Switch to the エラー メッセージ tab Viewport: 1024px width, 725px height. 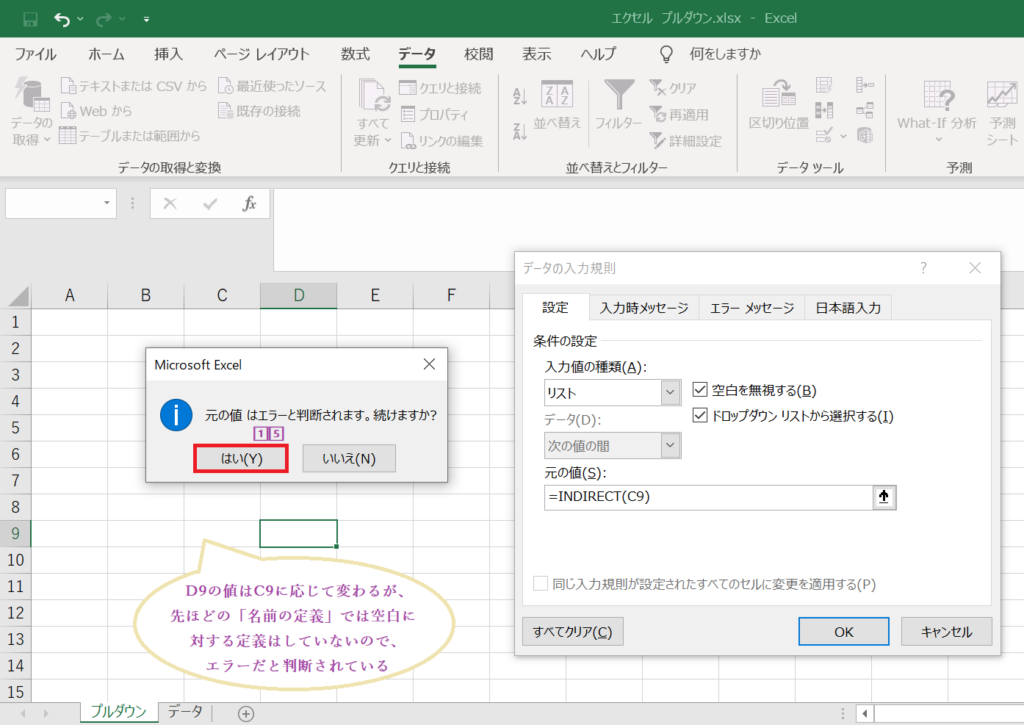pos(751,307)
